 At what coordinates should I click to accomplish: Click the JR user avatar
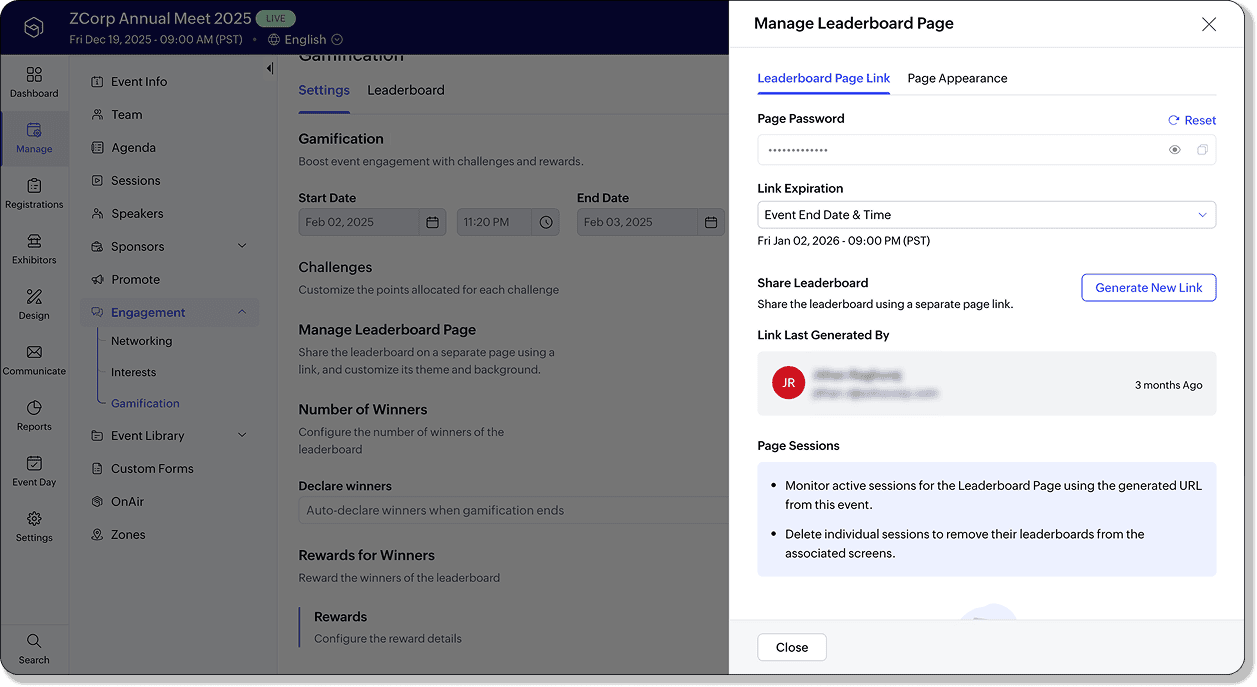789,383
